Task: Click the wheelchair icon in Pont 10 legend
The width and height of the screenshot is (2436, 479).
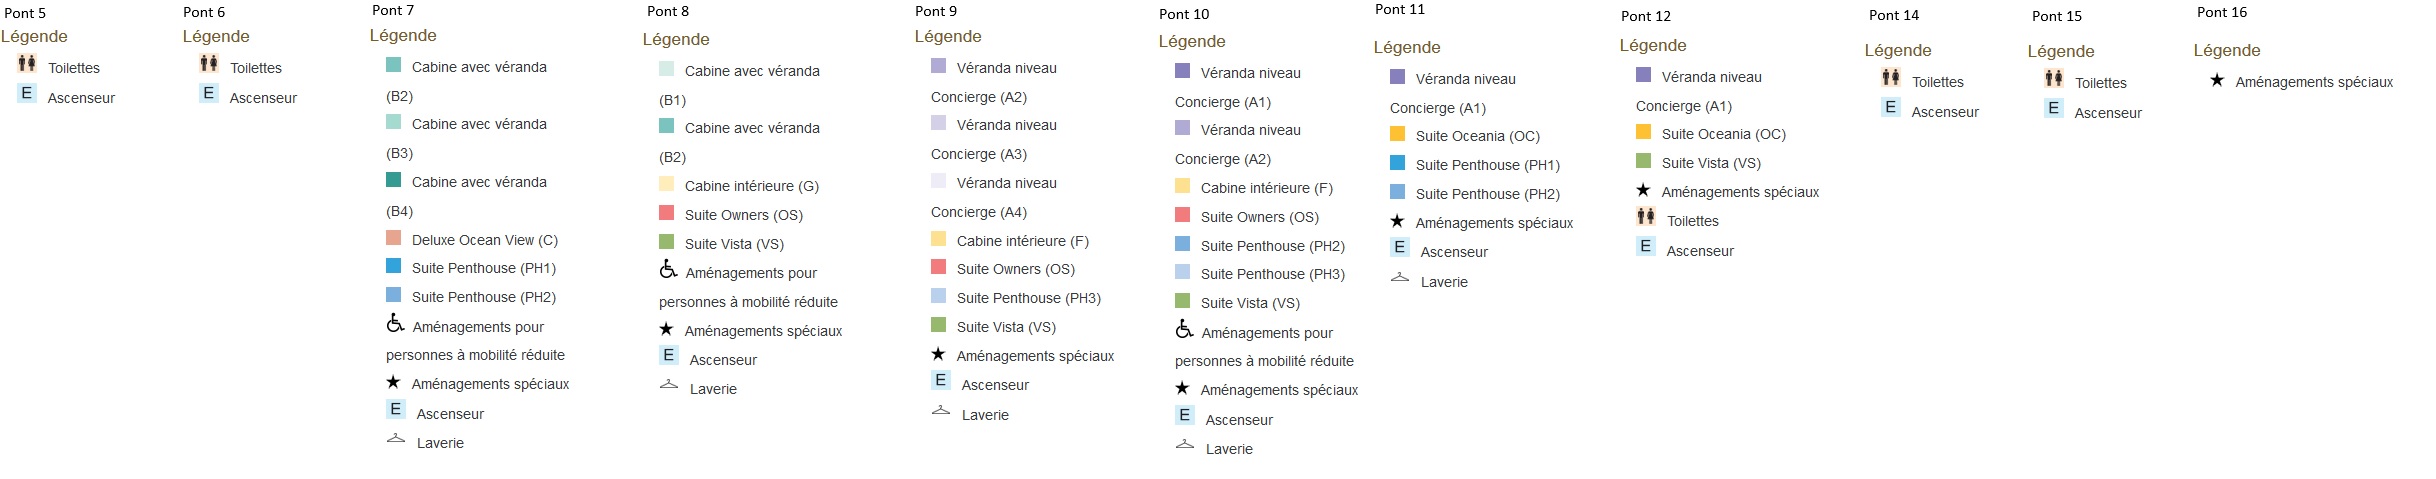Action: coord(1184,329)
